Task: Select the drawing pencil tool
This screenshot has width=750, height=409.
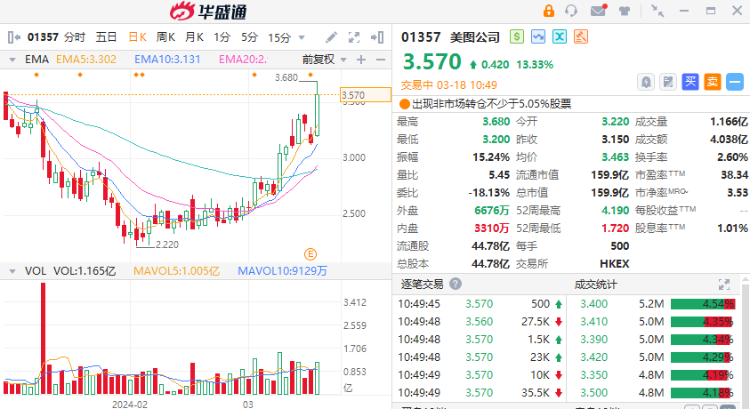Action: point(331,37)
